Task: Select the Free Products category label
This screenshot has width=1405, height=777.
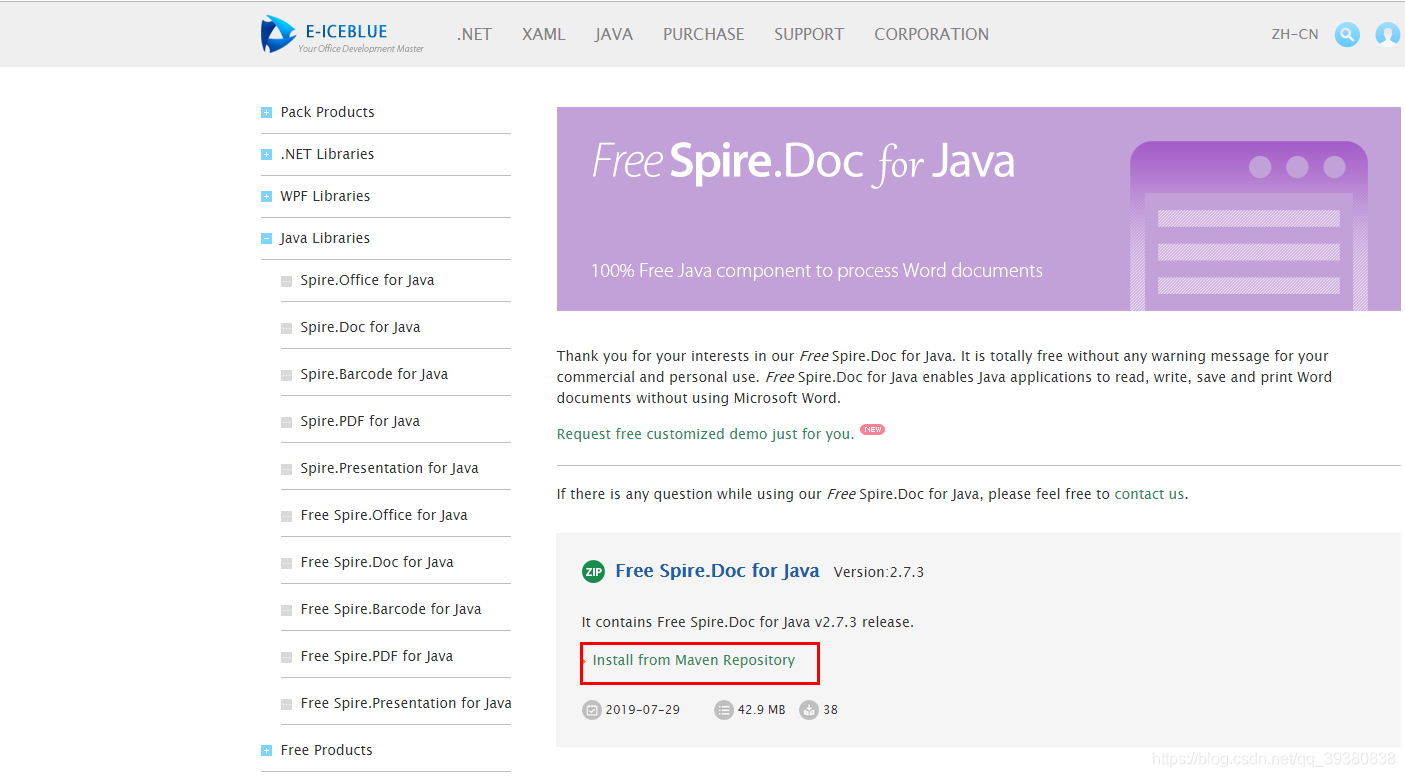Action: (x=326, y=750)
